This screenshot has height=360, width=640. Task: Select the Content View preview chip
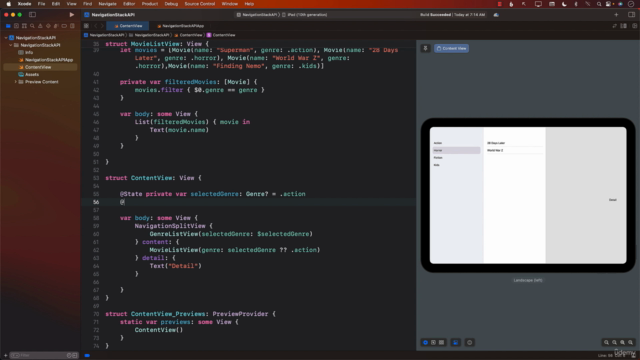(x=451, y=48)
